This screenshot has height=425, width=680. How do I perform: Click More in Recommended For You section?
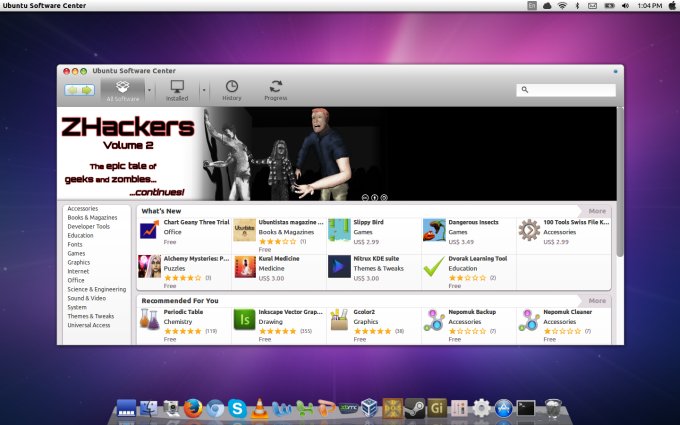(x=597, y=301)
